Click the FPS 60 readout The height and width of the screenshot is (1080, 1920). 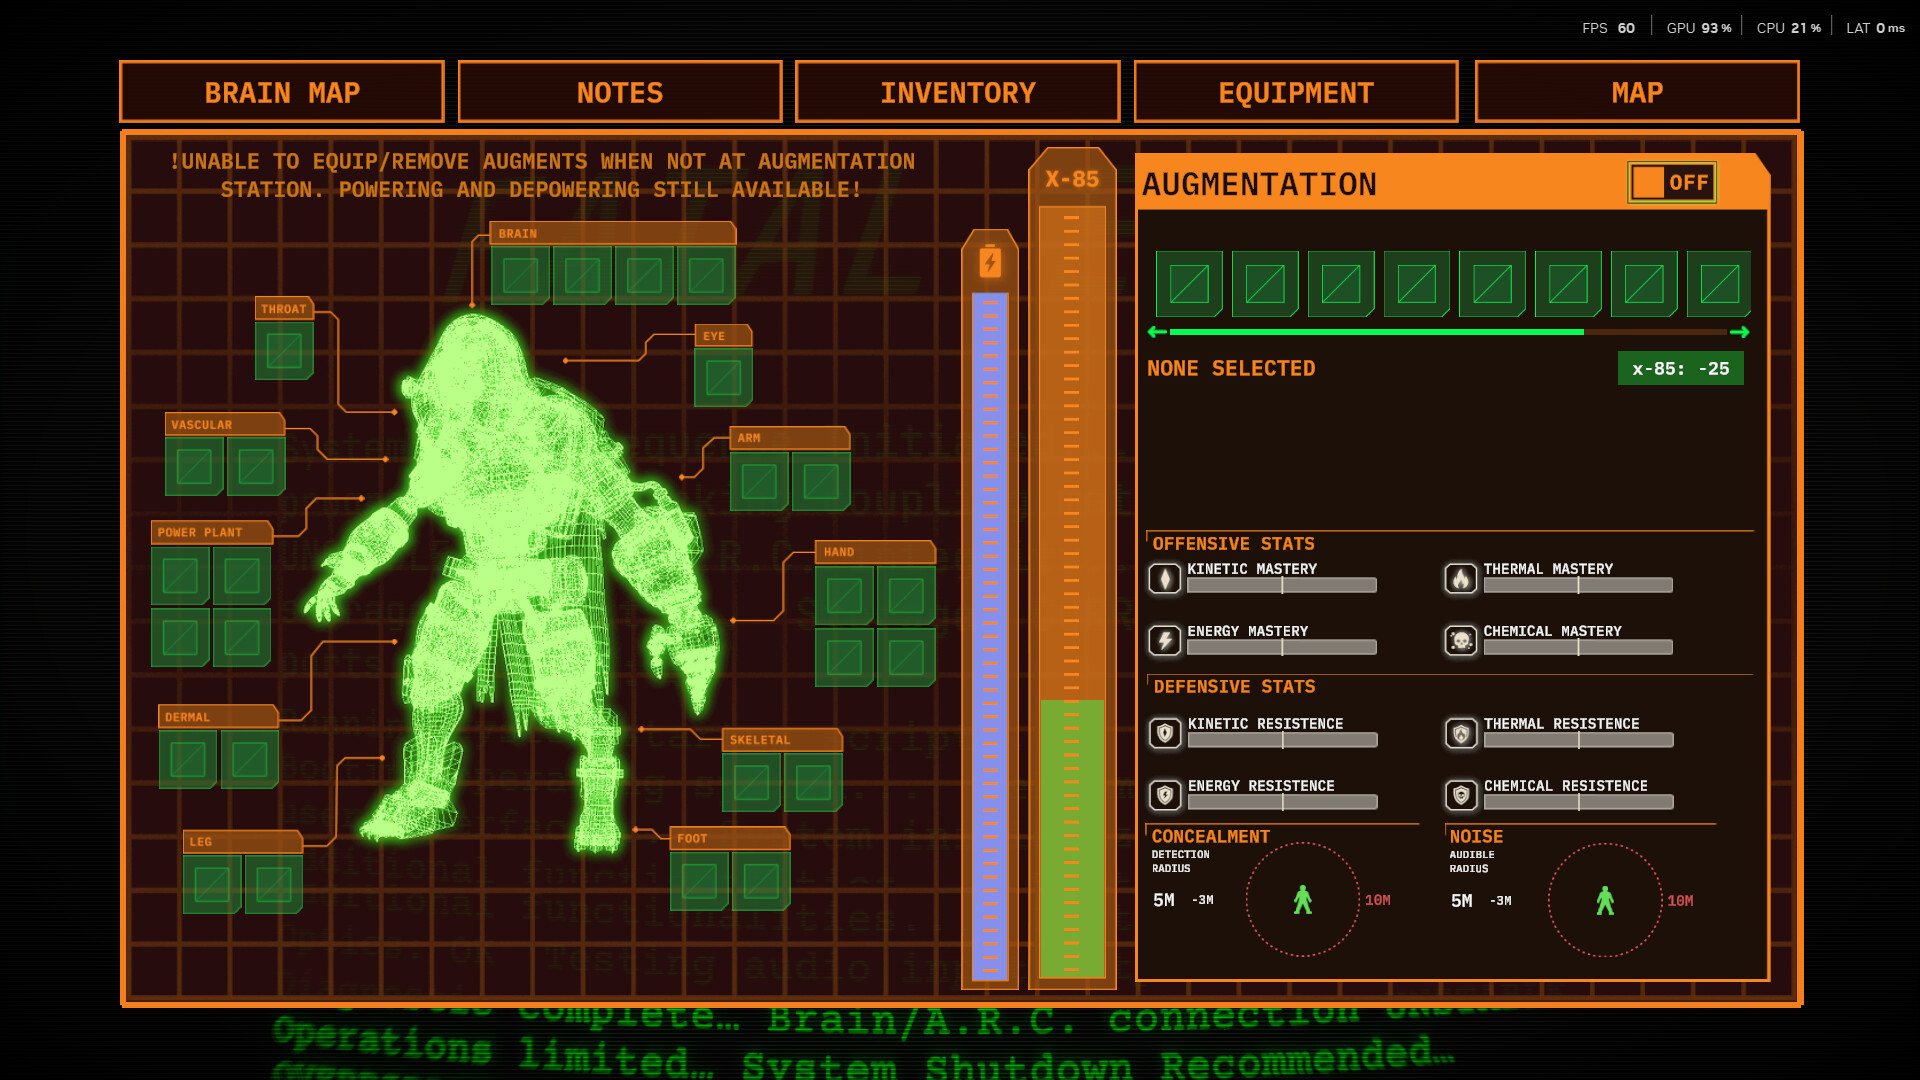tap(1608, 28)
